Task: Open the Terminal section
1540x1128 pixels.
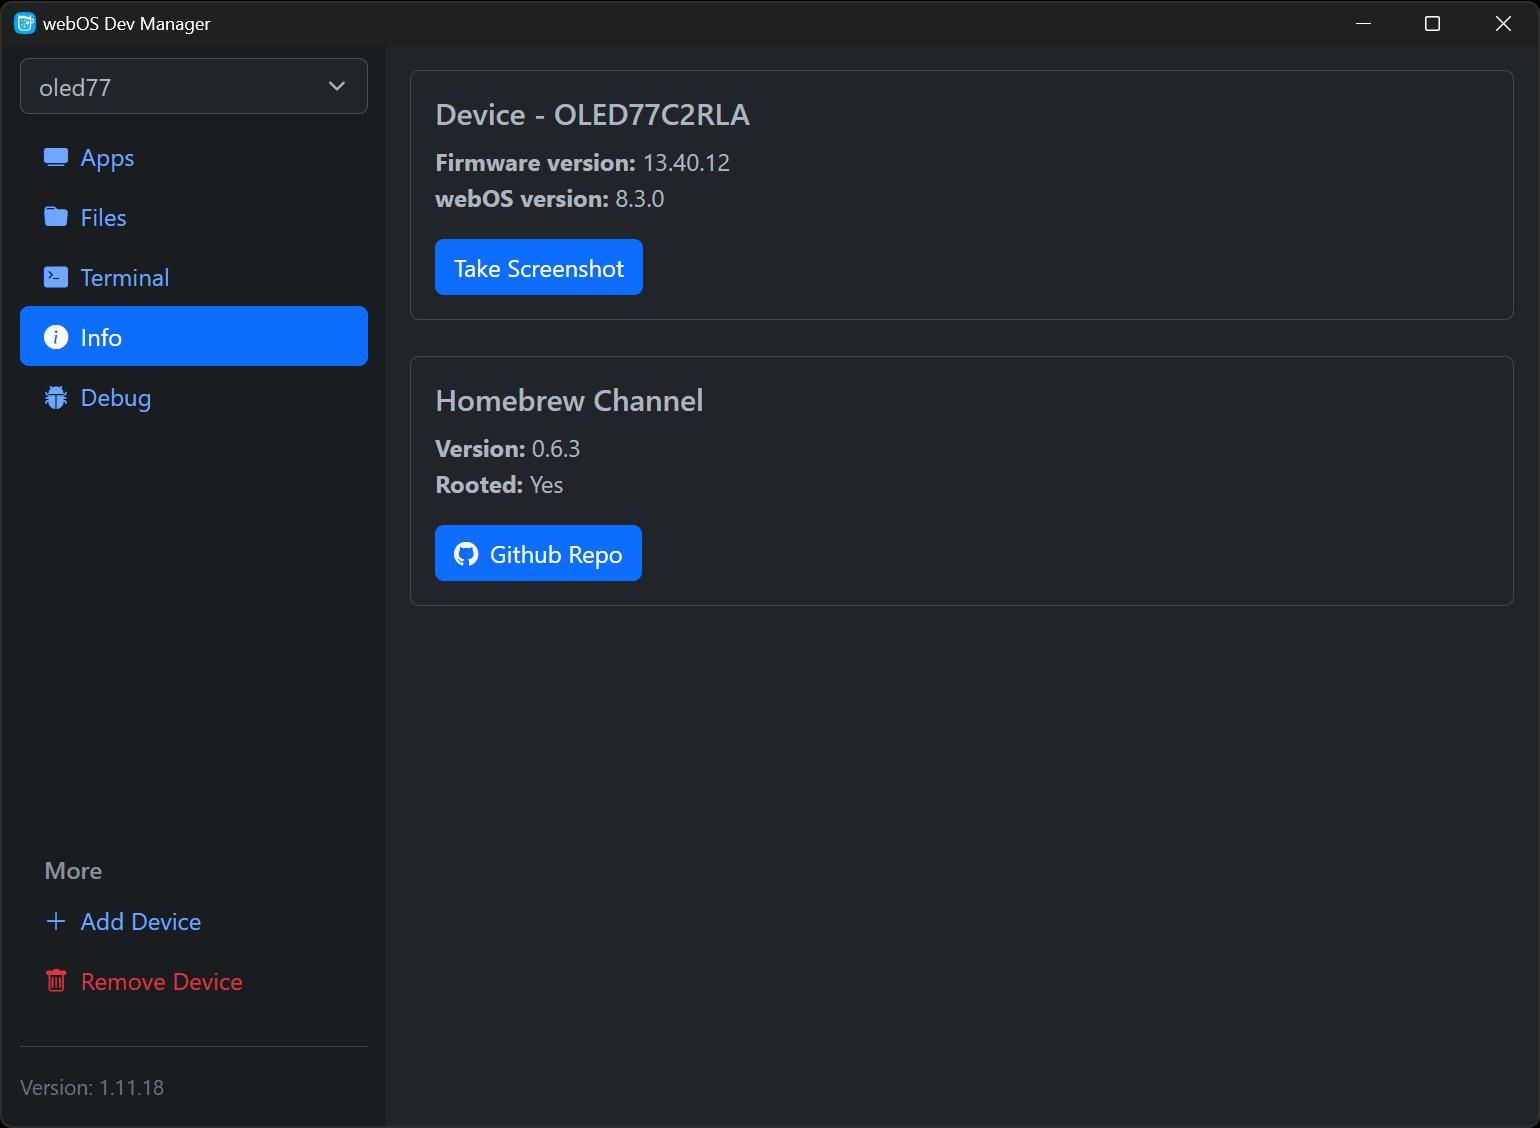Action: click(125, 278)
